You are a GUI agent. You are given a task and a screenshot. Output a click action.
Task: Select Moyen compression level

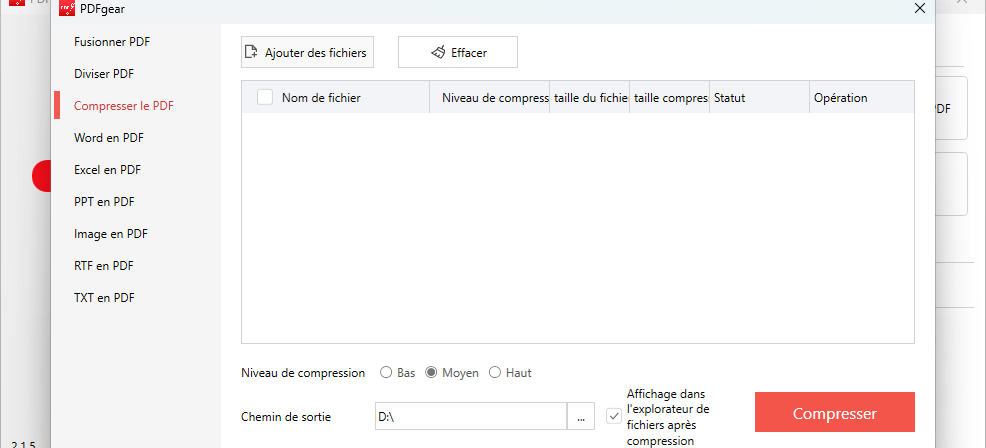click(x=431, y=372)
